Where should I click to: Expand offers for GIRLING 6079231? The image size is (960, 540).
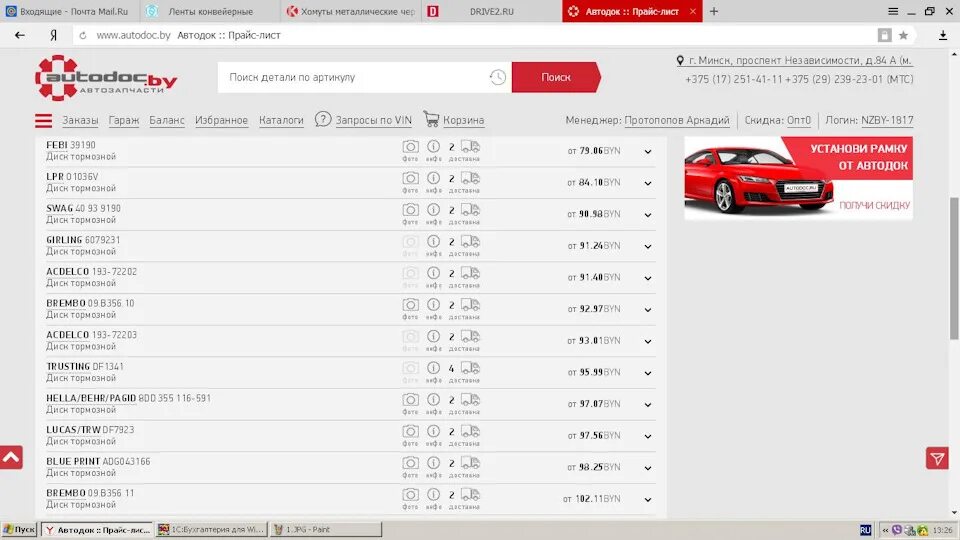(x=648, y=246)
